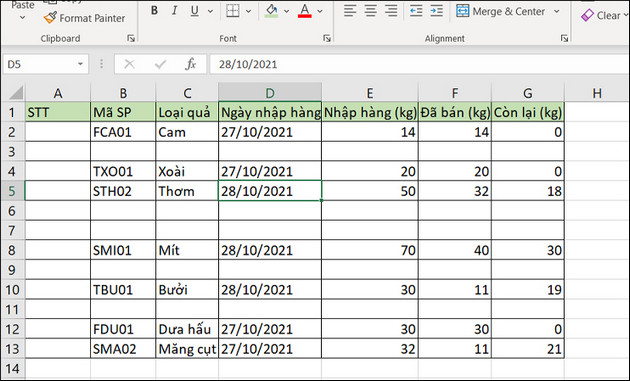Cancel formula bar entry (X)
Viewport: 630px width, 381px height.
[129, 64]
